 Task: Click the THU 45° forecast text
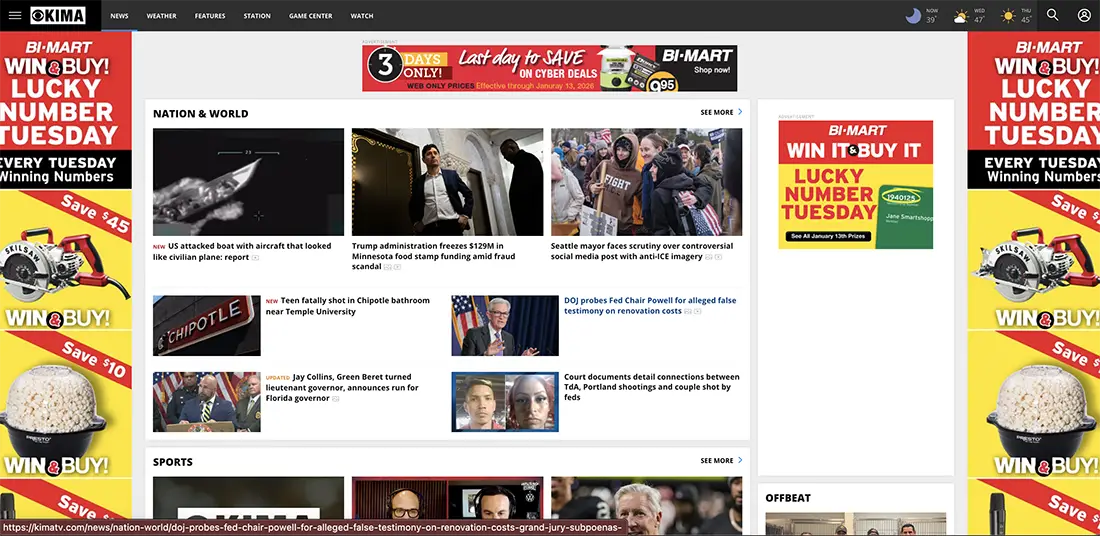[1026, 16]
